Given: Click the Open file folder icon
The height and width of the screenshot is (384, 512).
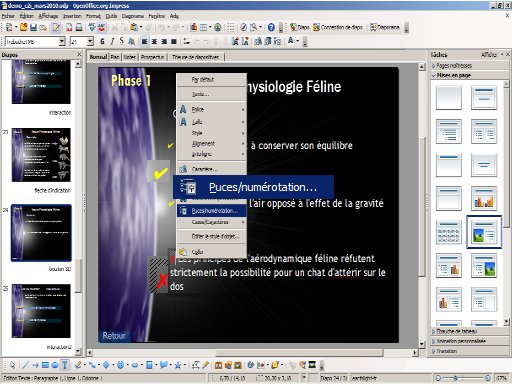Looking at the screenshot, I should click(24, 27).
